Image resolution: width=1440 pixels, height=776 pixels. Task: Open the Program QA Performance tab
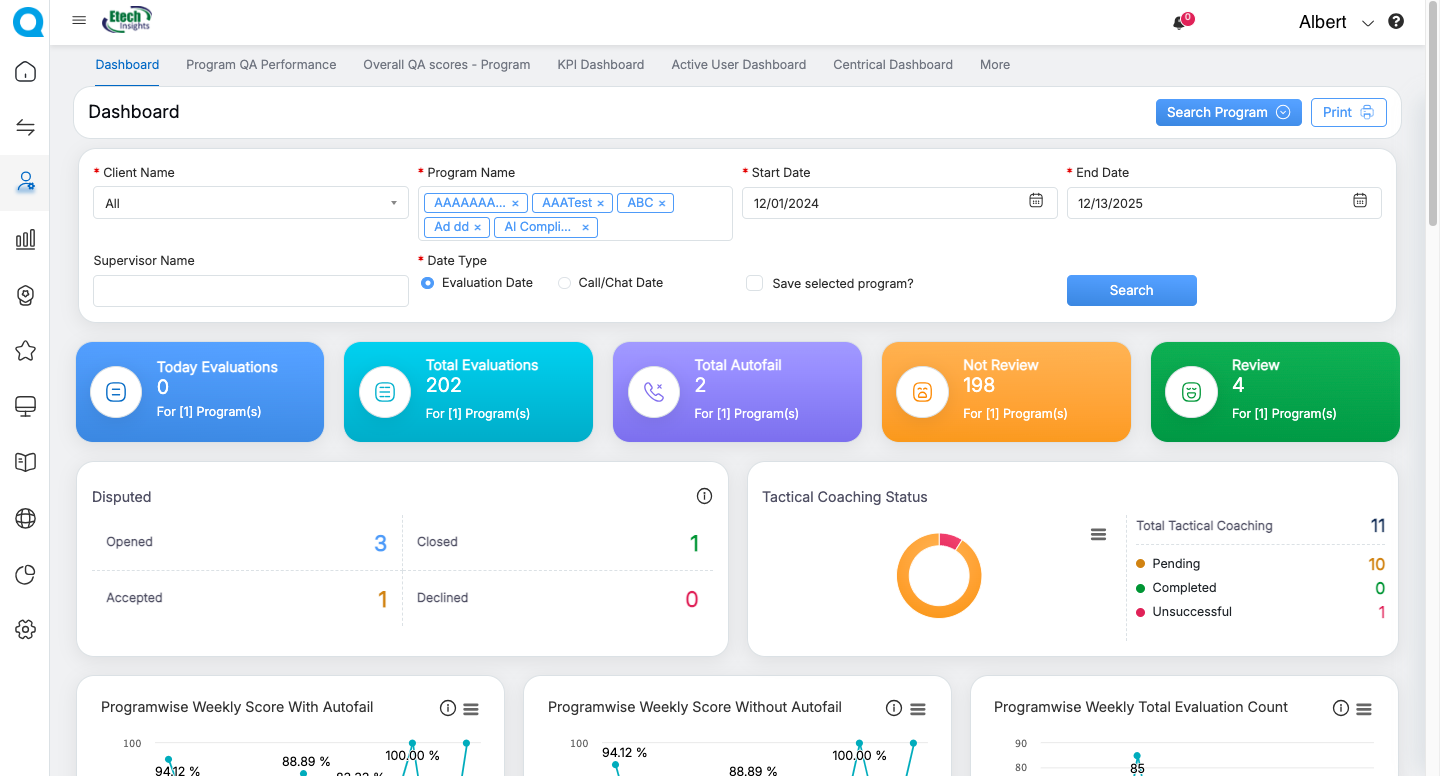pos(261,65)
